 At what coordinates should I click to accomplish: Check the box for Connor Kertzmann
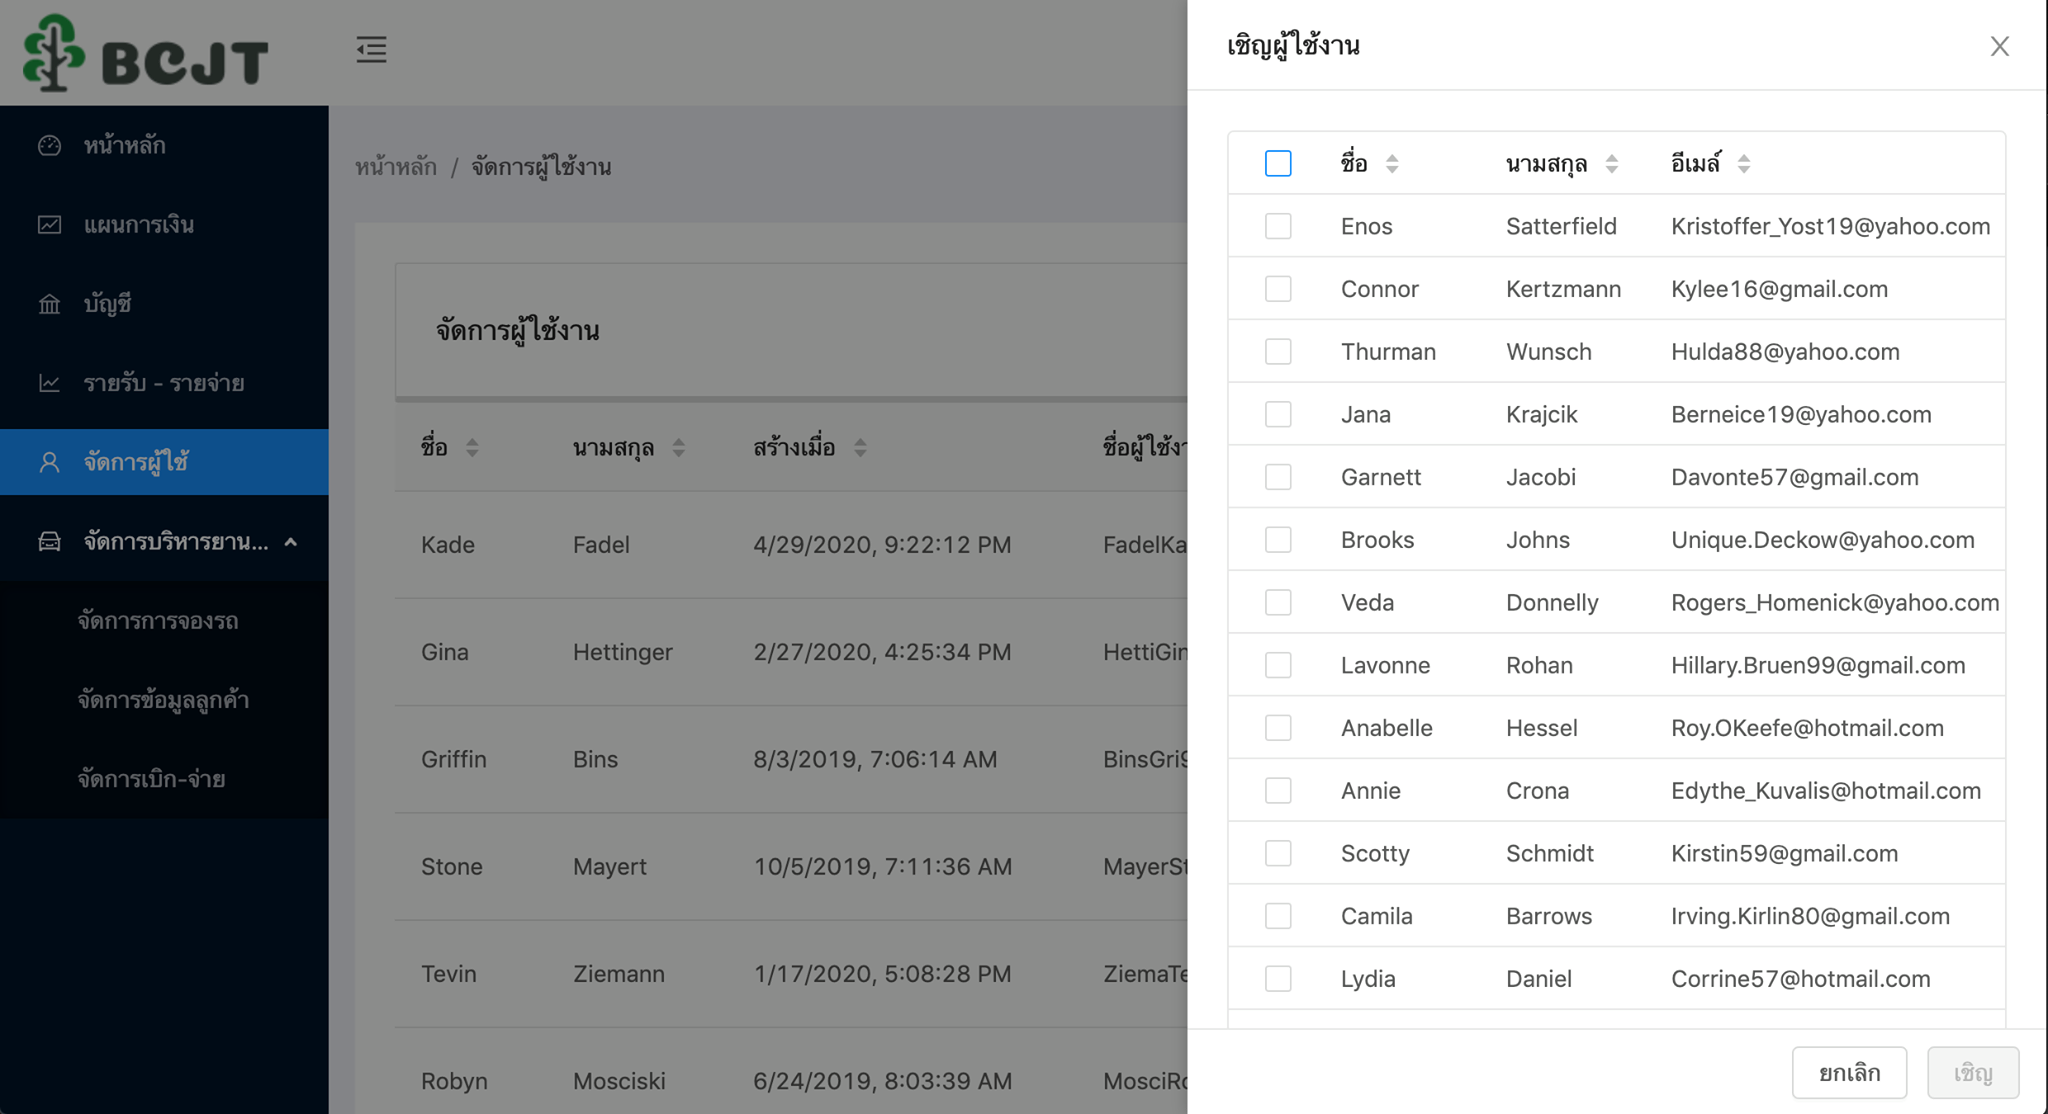point(1278,289)
